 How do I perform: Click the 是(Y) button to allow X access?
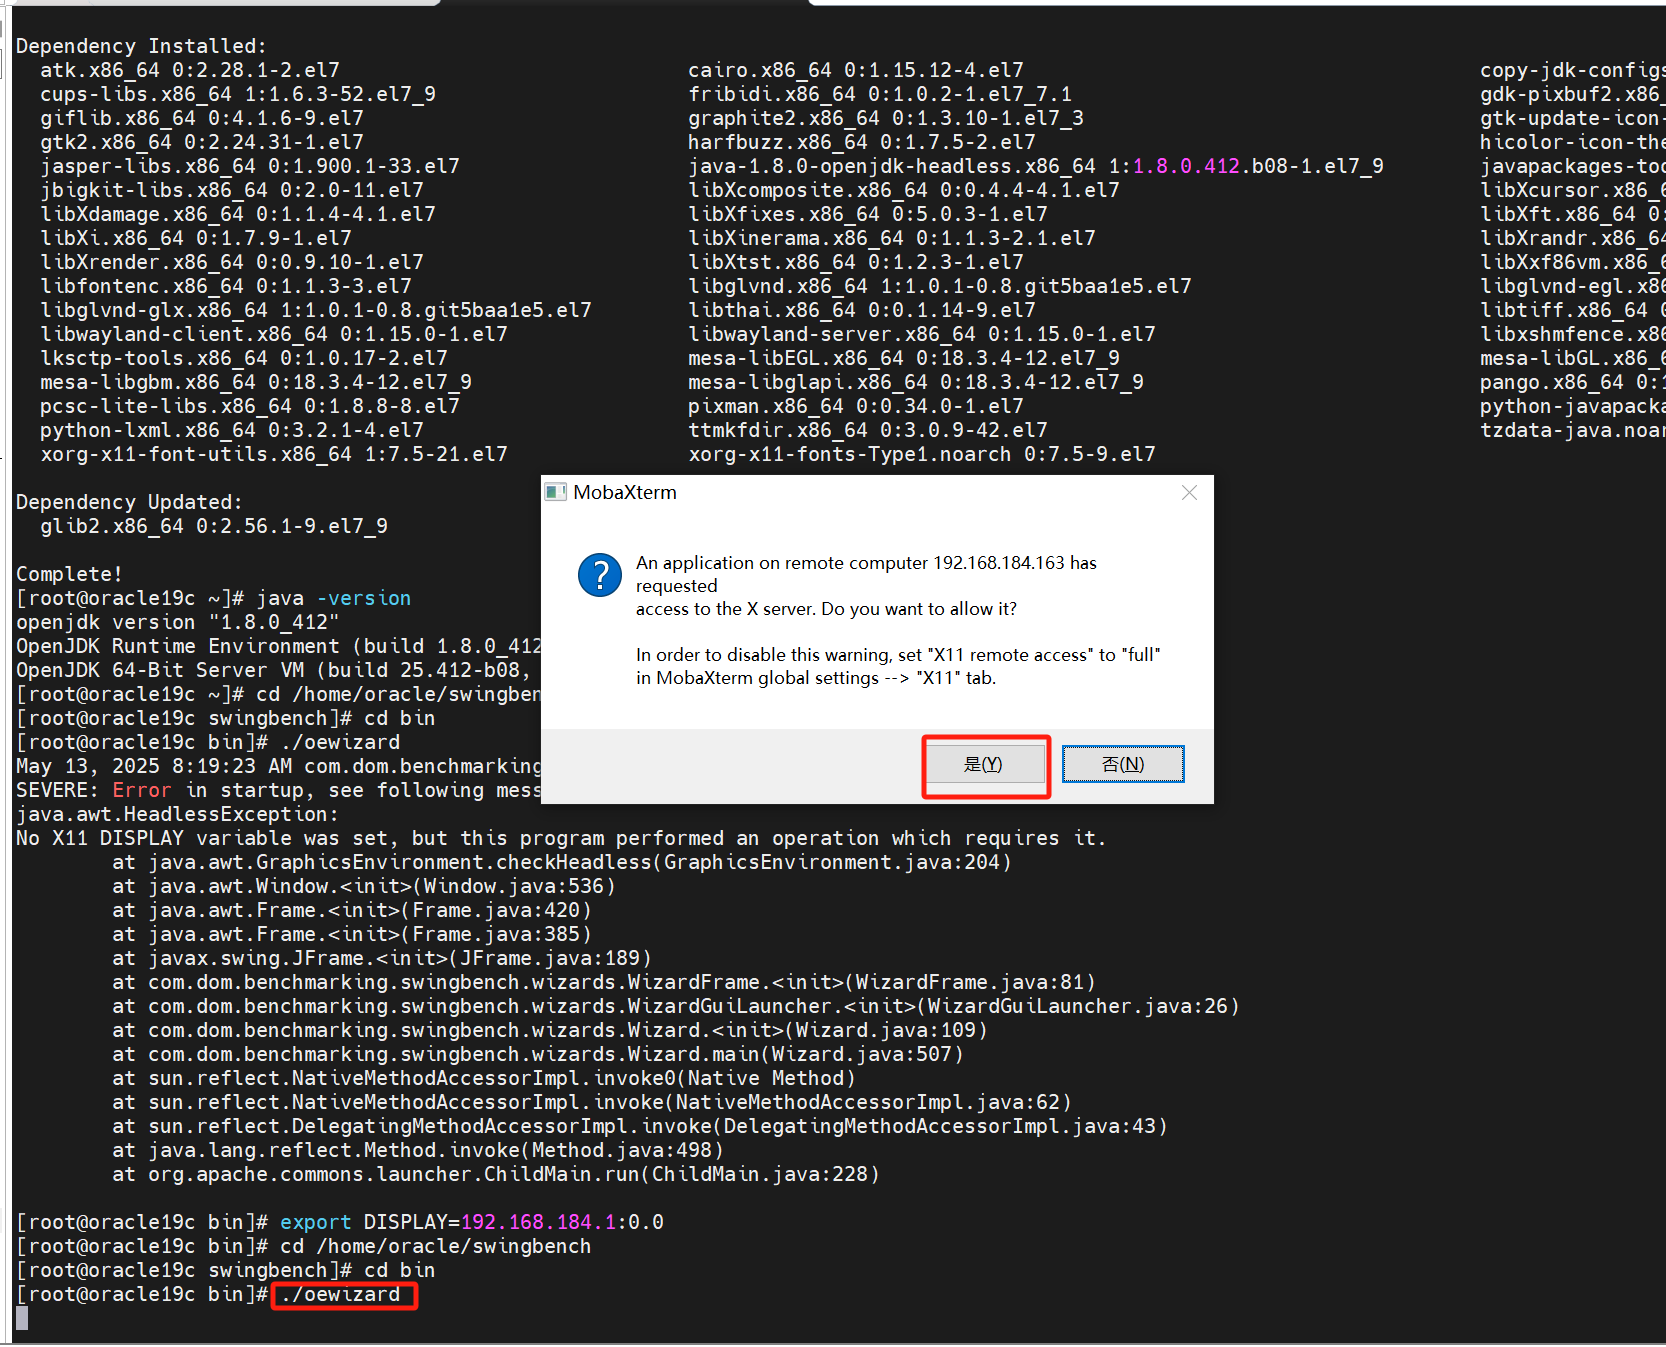[x=985, y=765]
